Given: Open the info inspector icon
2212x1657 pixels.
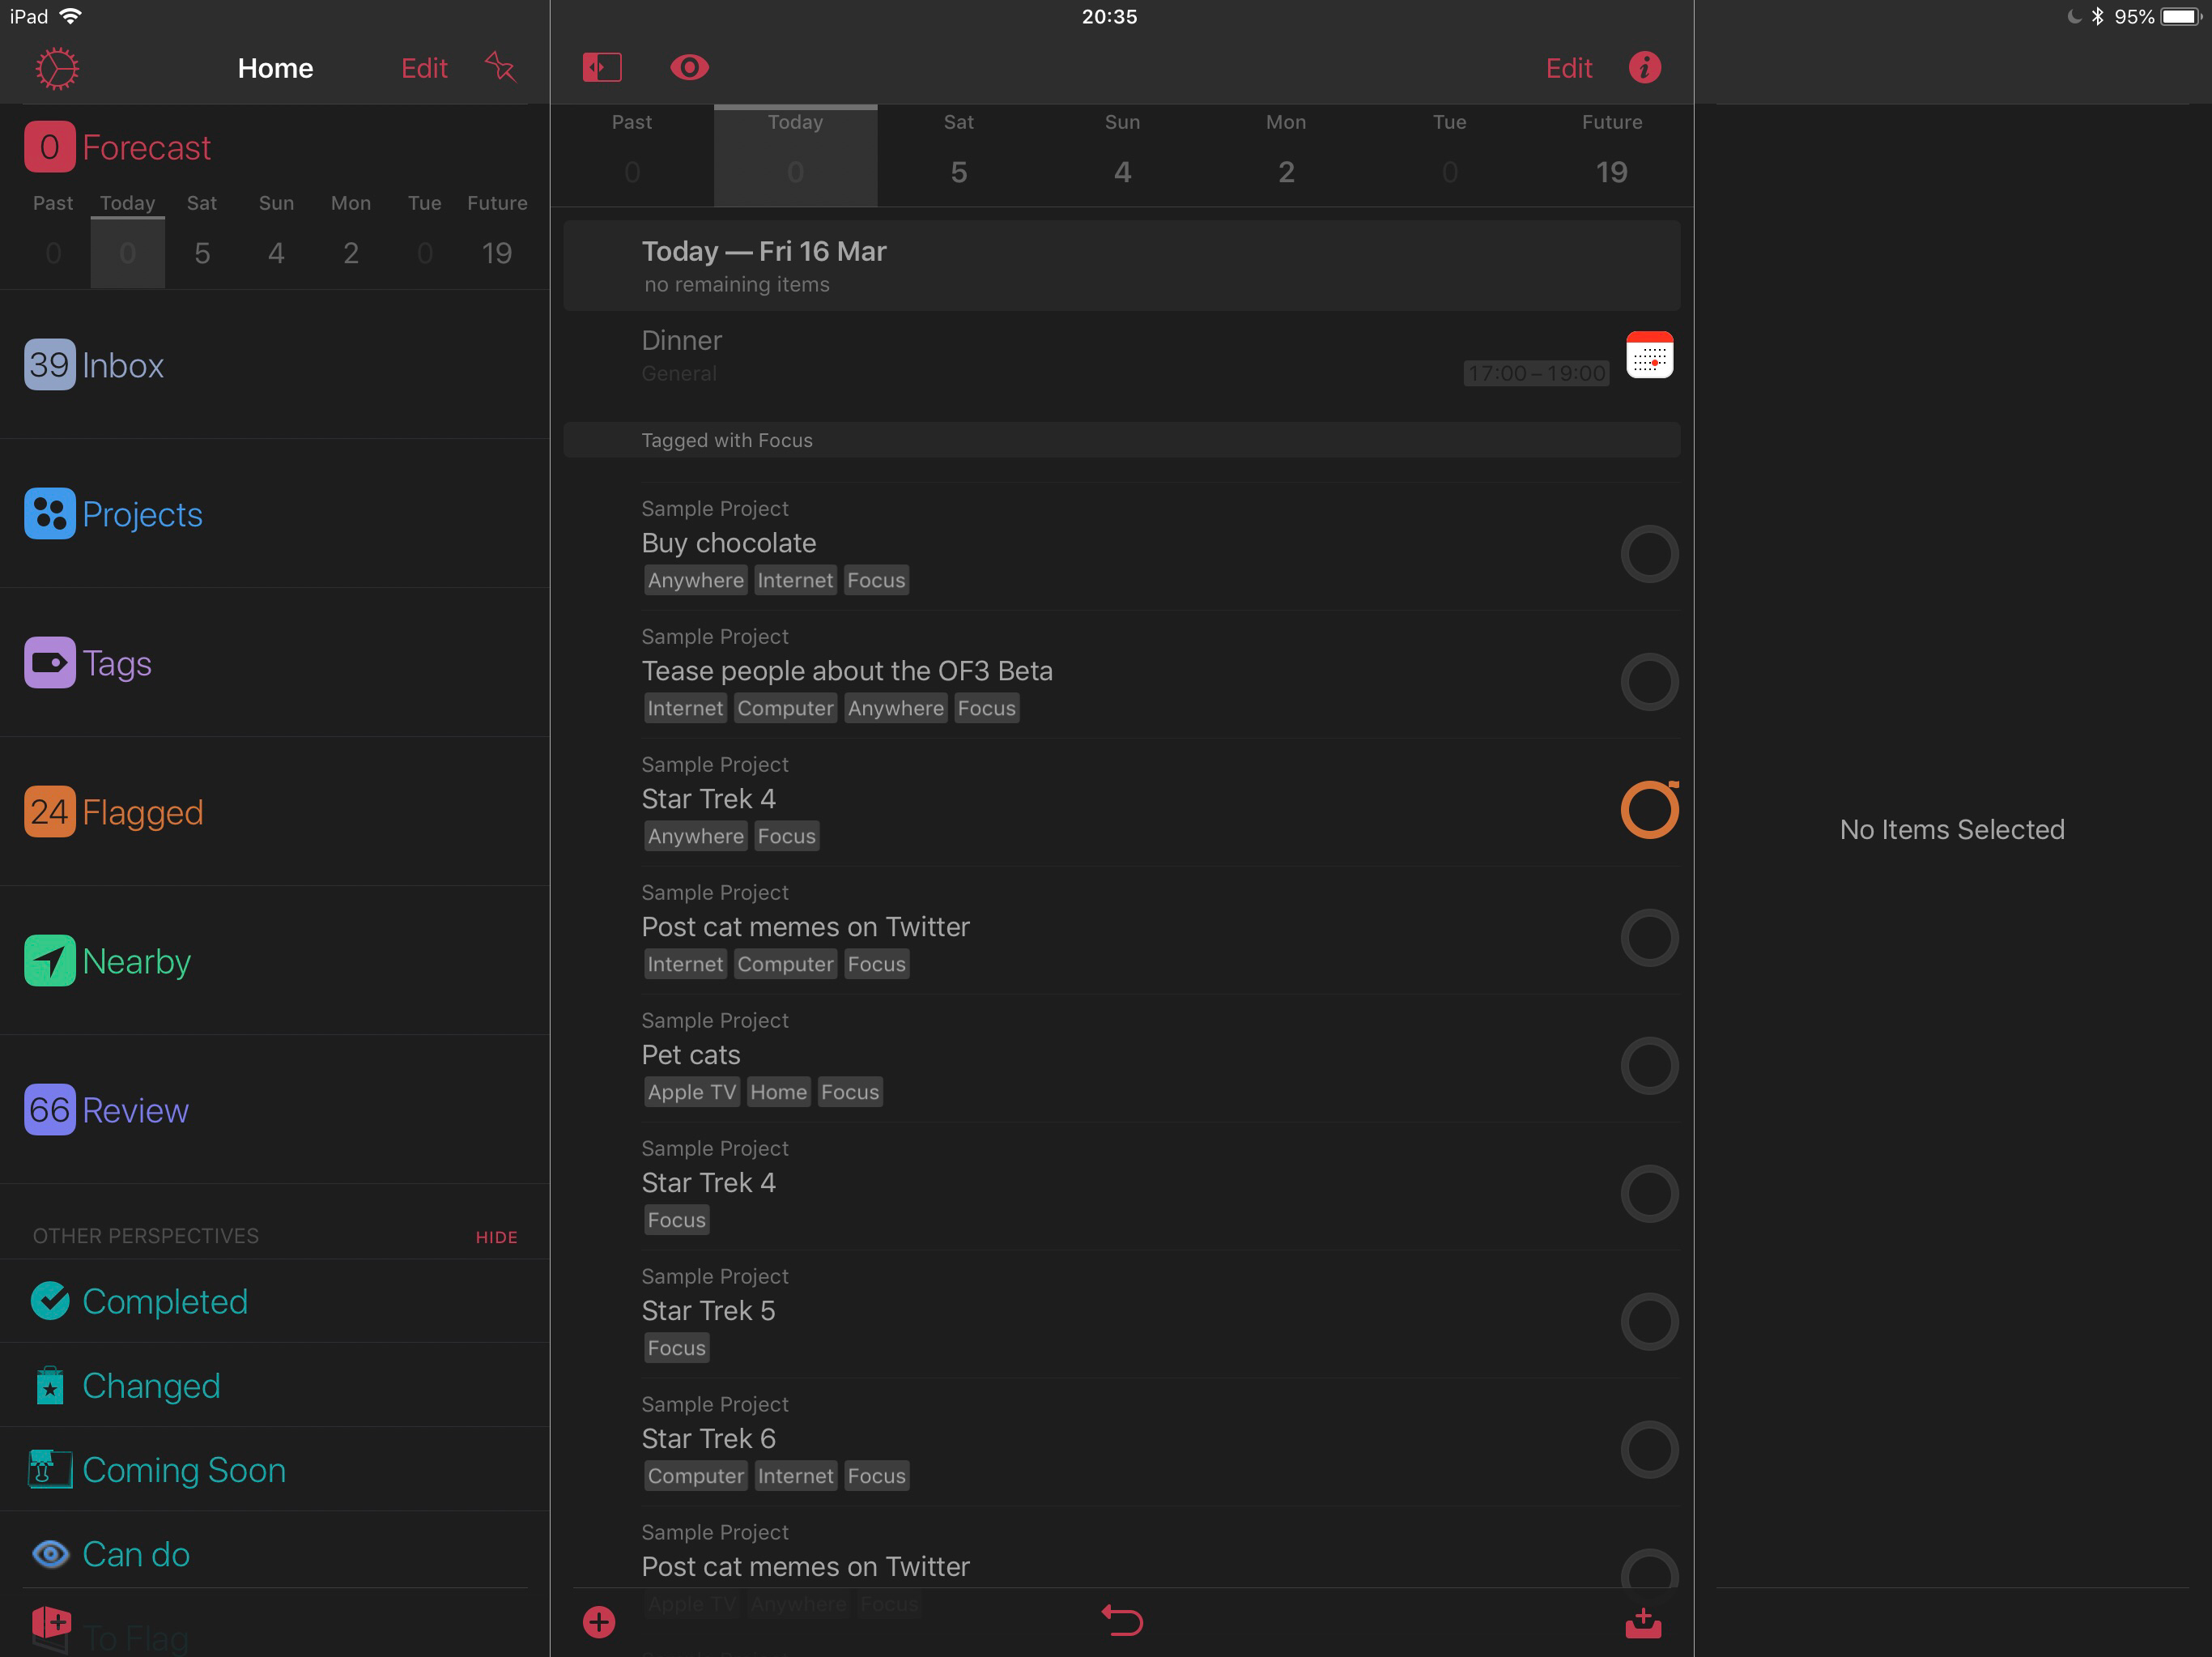Looking at the screenshot, I should click(x=1645, y=68).
